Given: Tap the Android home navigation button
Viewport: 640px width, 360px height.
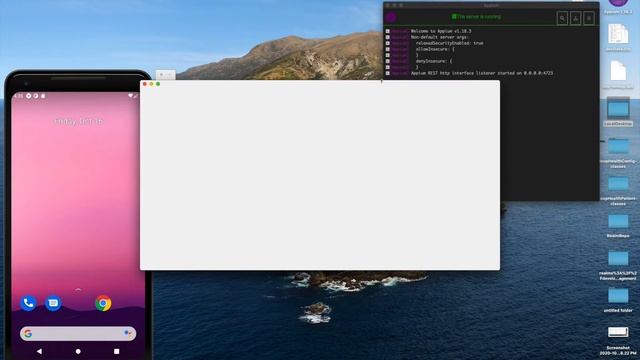Looking at the screenshot, I should pyautogui.click(x=78, y=351).
